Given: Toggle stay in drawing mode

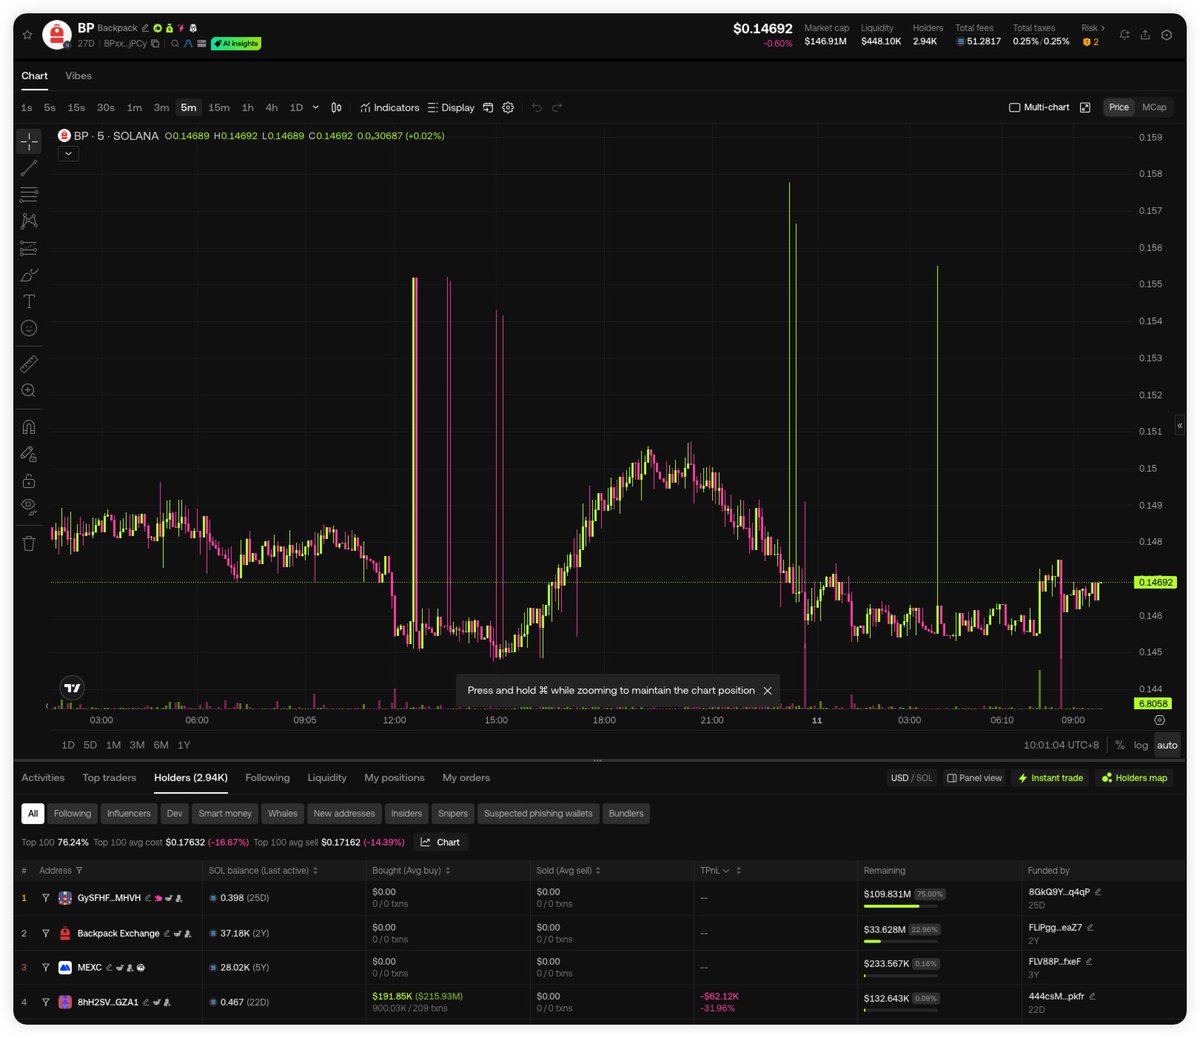Looking at the screenshot, I should coord(29,454).
